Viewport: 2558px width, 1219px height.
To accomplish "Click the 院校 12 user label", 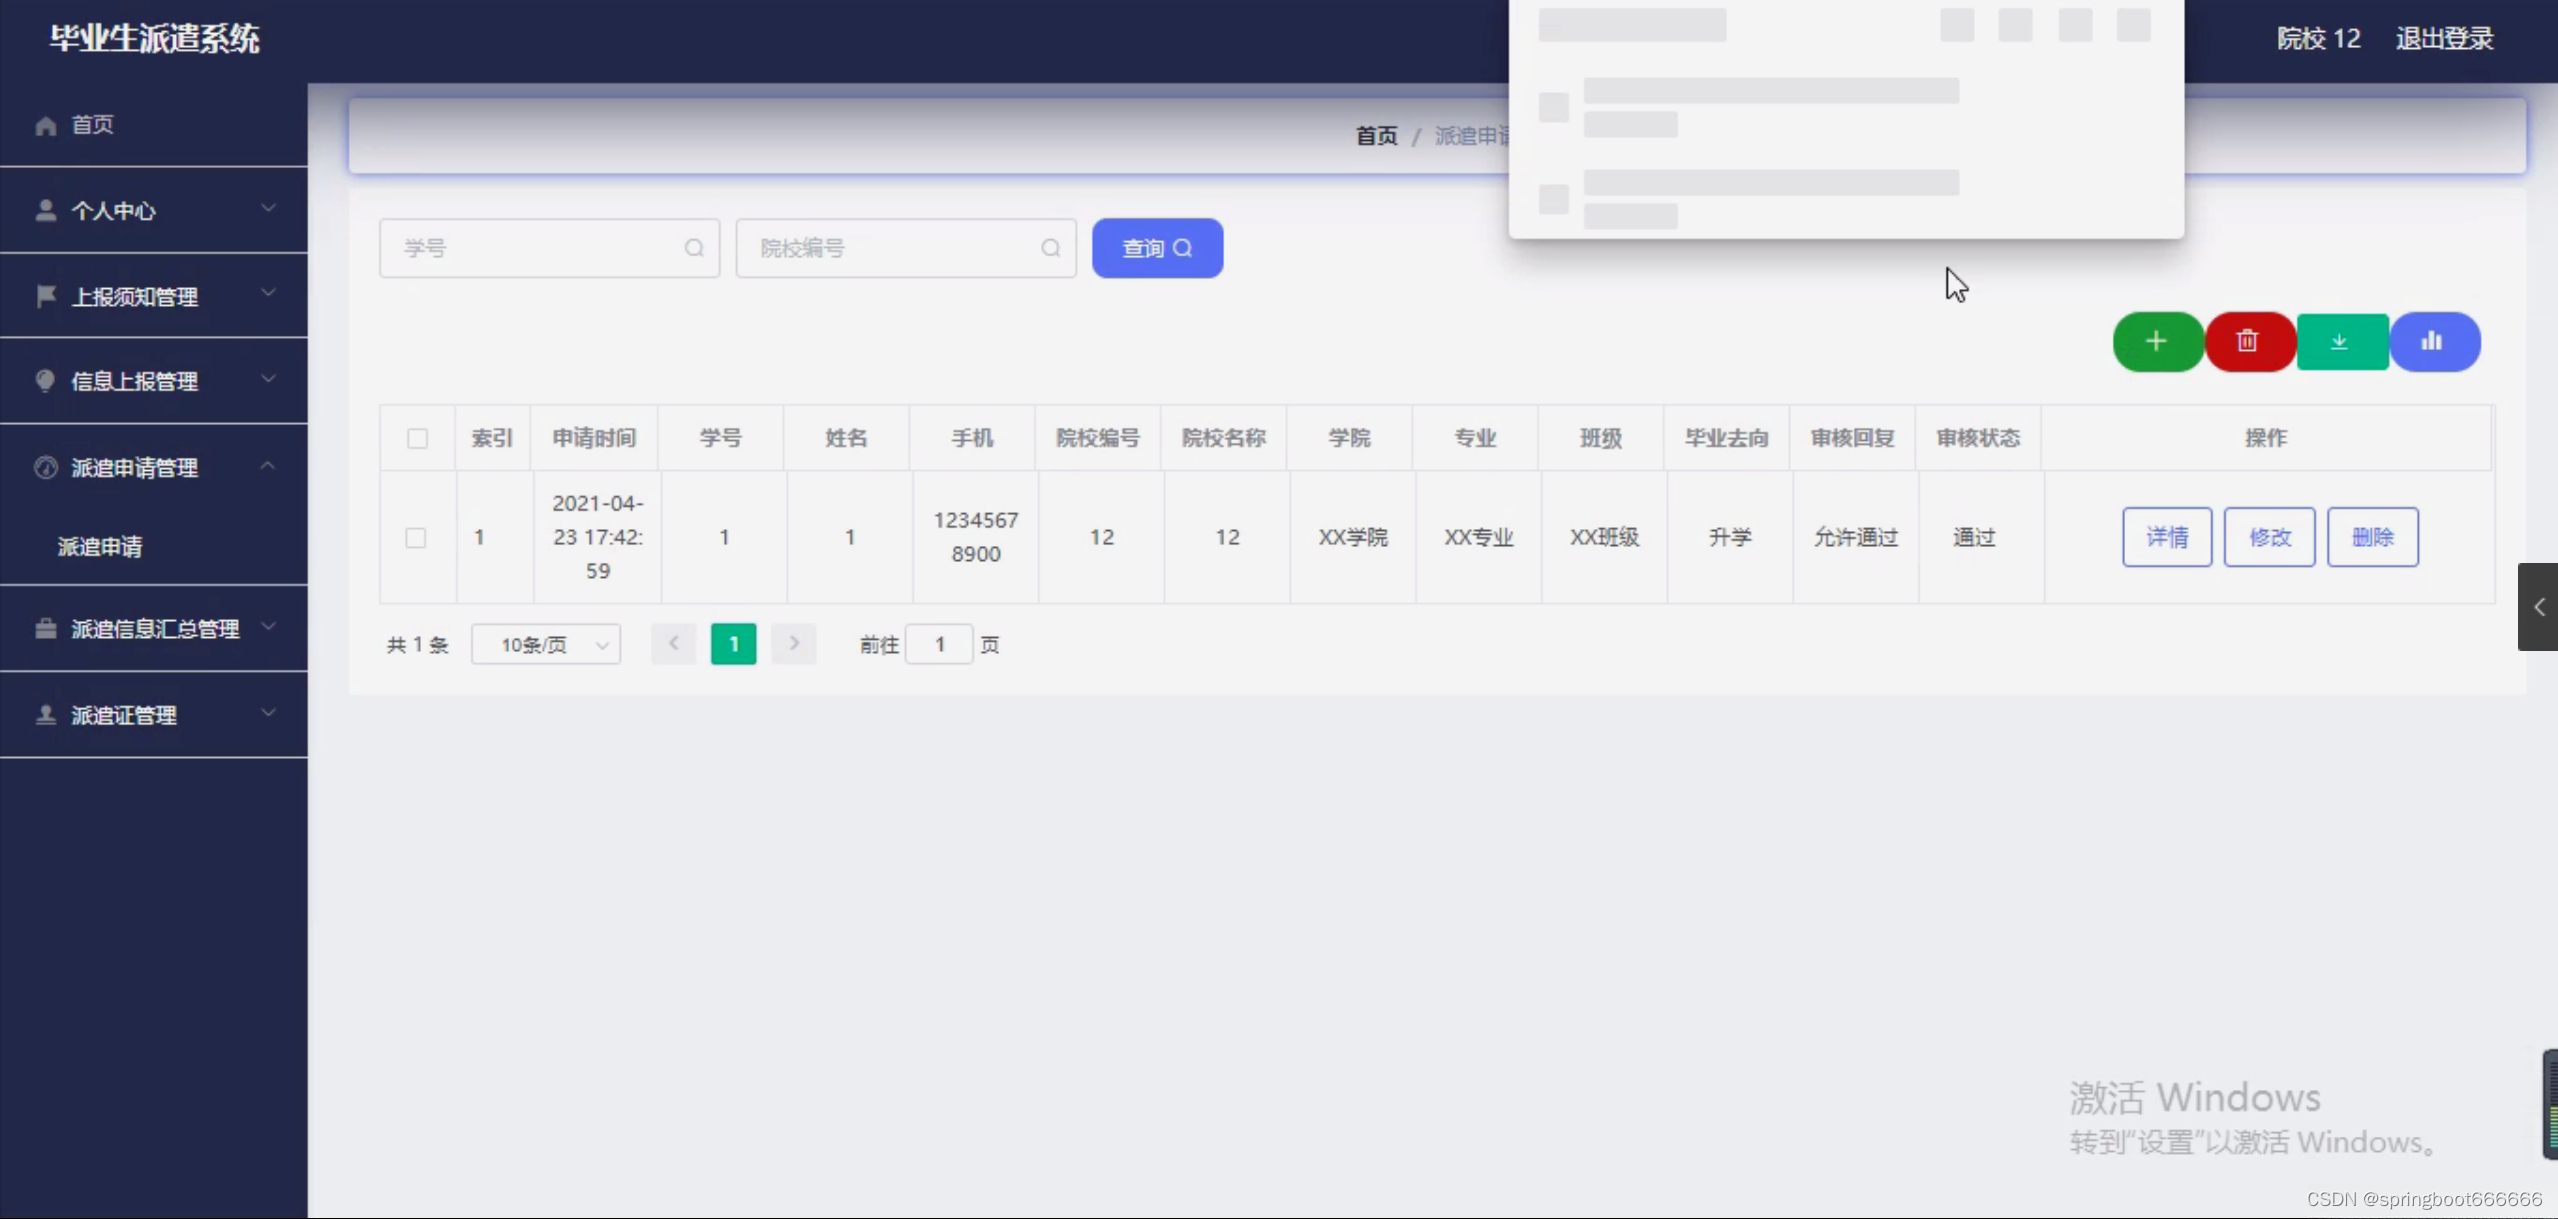I will 2318,39.
